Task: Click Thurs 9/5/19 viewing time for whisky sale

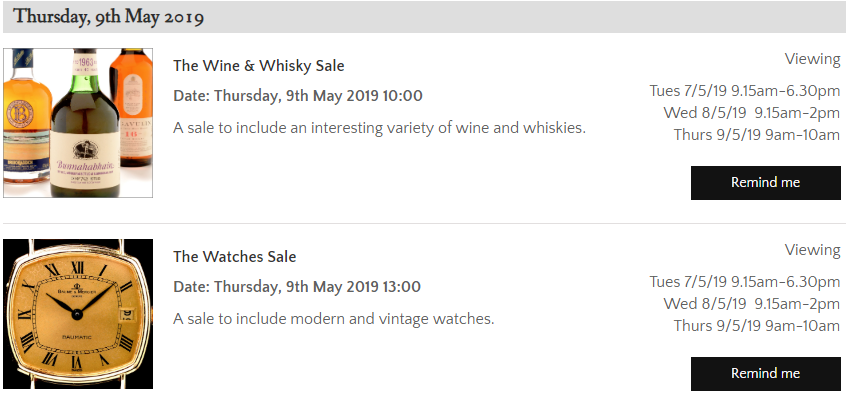Action: click(x=756, y=134)
